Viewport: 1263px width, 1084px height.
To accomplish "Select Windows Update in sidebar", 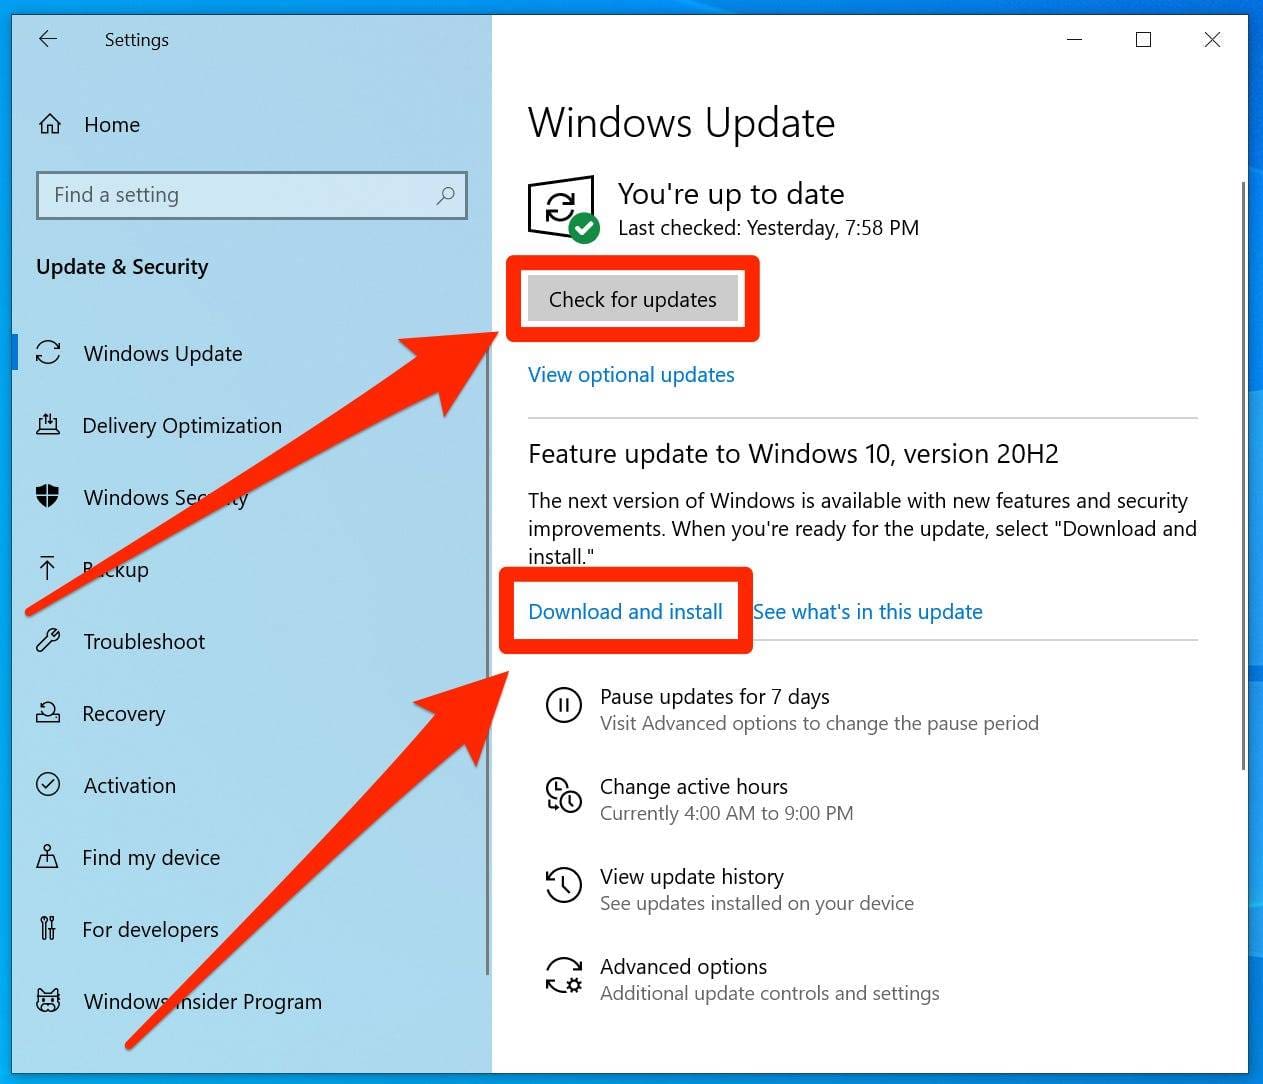I will tap(163, 354).
